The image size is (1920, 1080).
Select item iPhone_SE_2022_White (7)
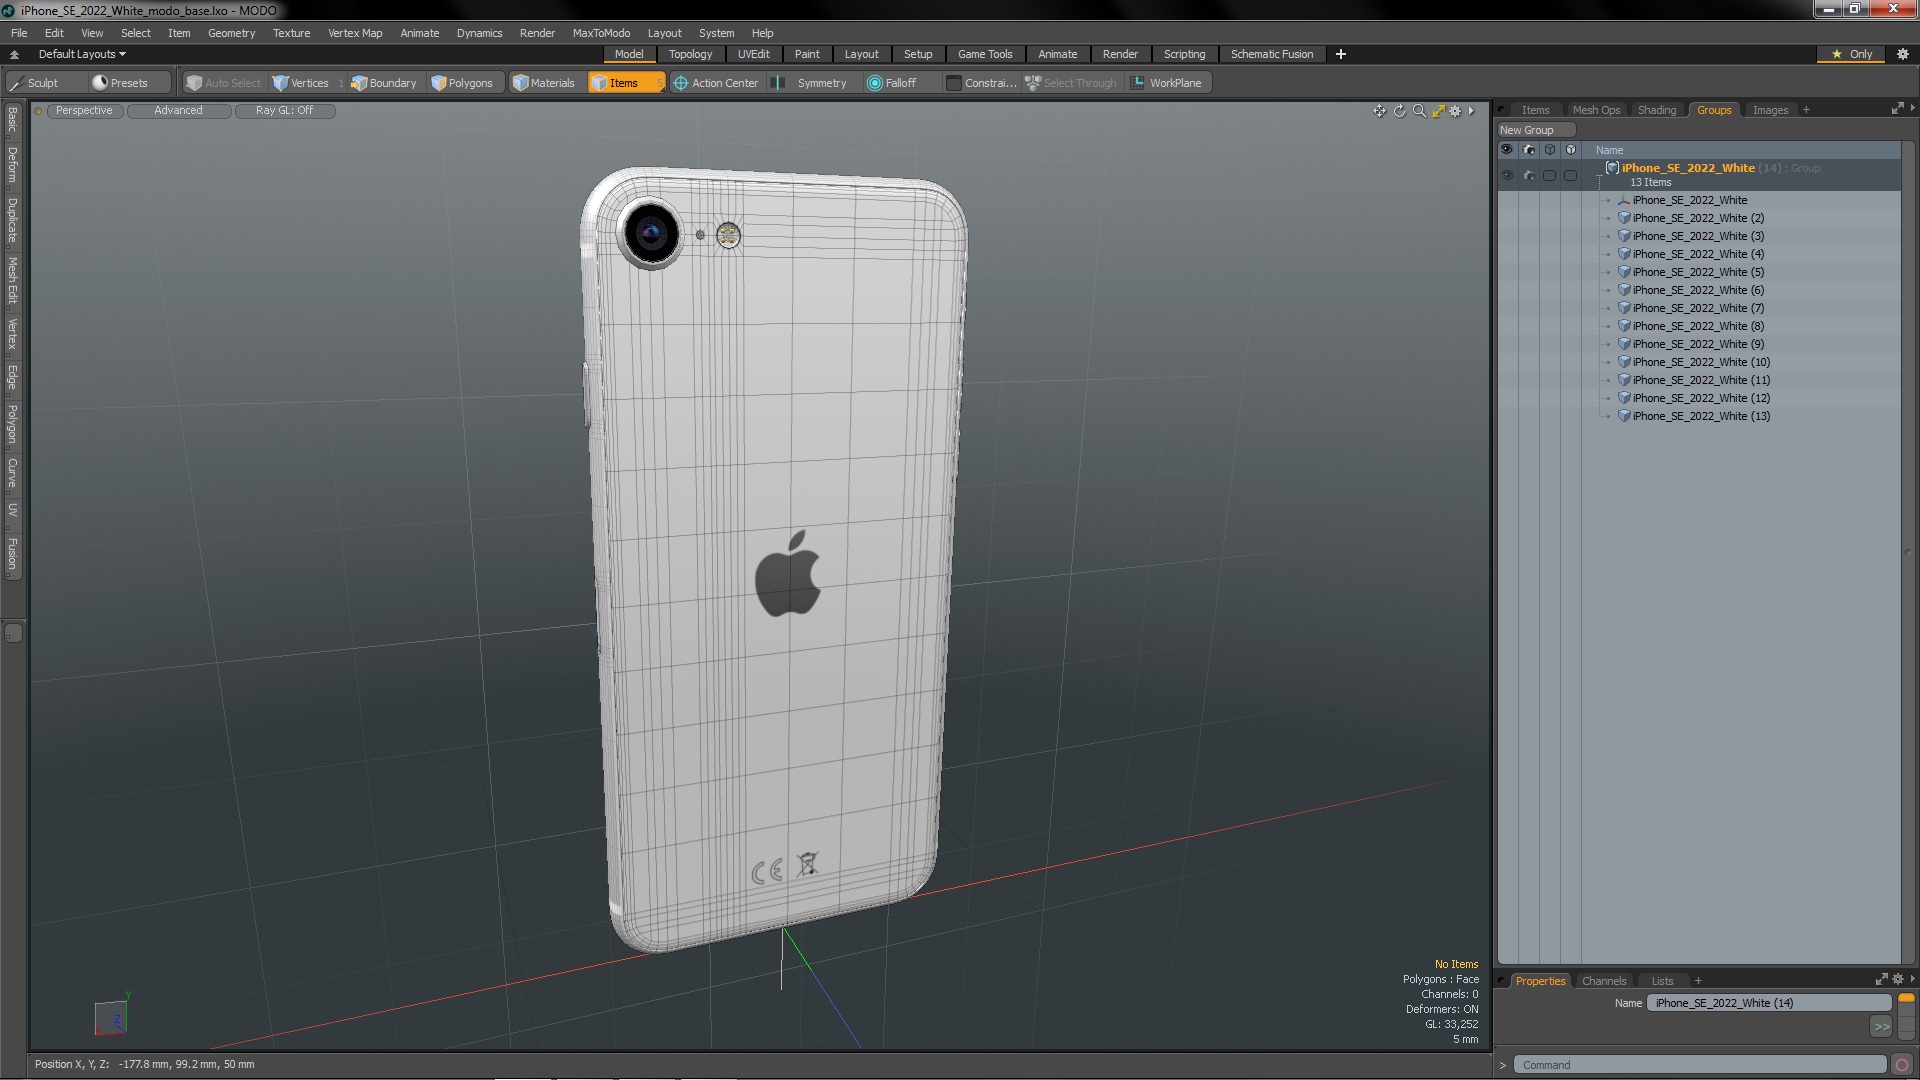1698,308
